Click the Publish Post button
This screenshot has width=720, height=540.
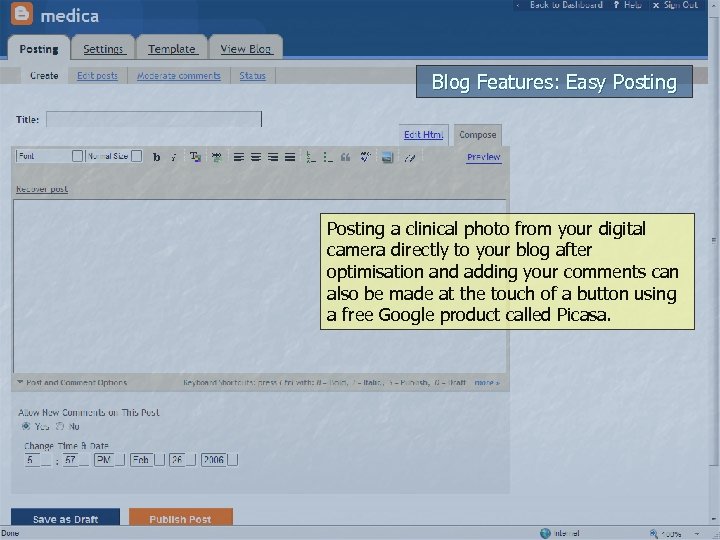click(x=180, y=518)
